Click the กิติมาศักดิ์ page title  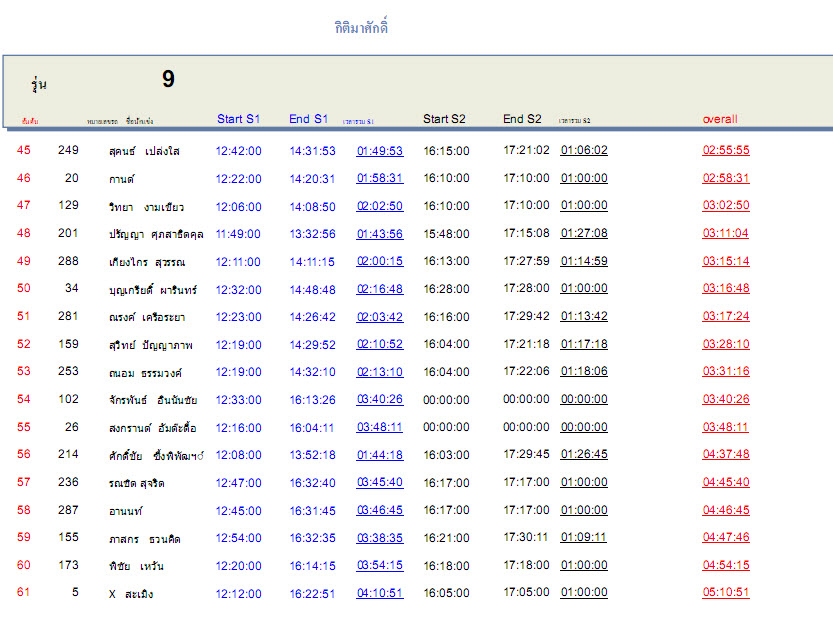[362, 28]
